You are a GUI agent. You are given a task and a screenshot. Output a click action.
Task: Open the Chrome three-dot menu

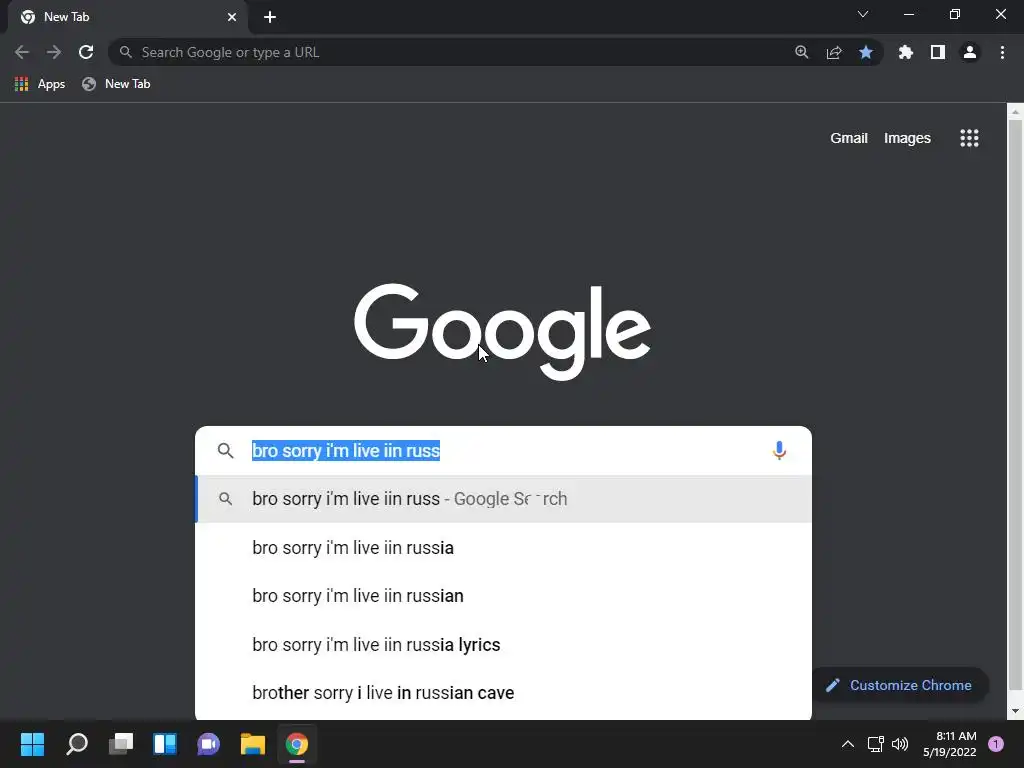(1002, 52)
